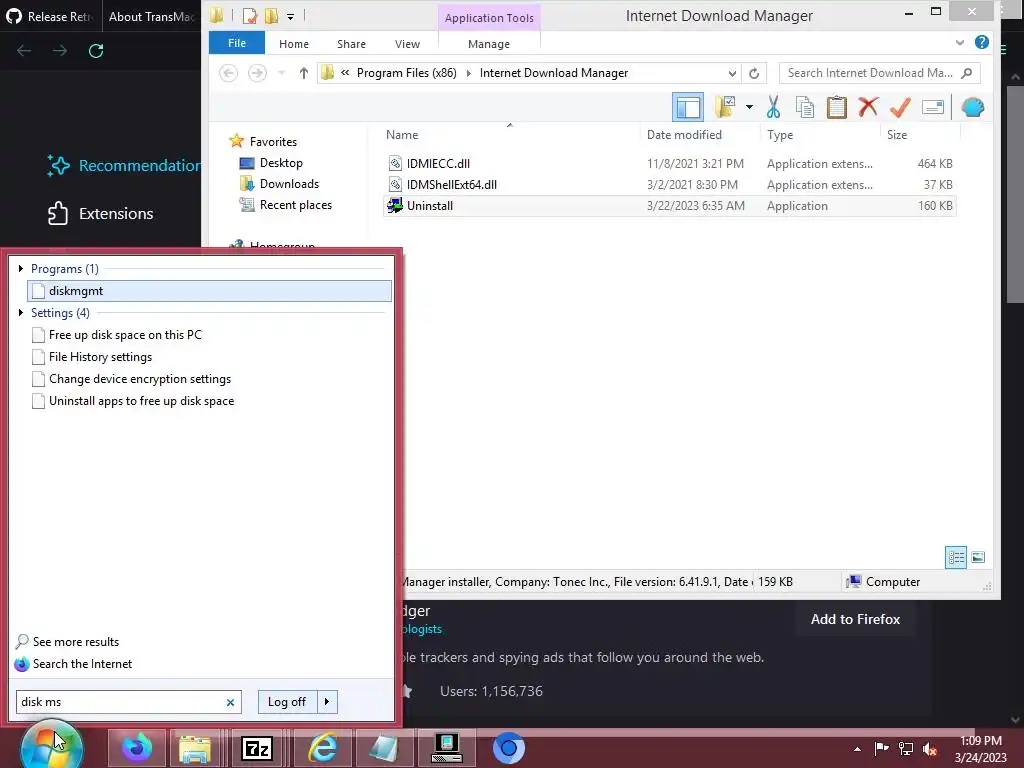
Task: Toggle the navigation pane layout icon
Action: [x=688, y=107]
